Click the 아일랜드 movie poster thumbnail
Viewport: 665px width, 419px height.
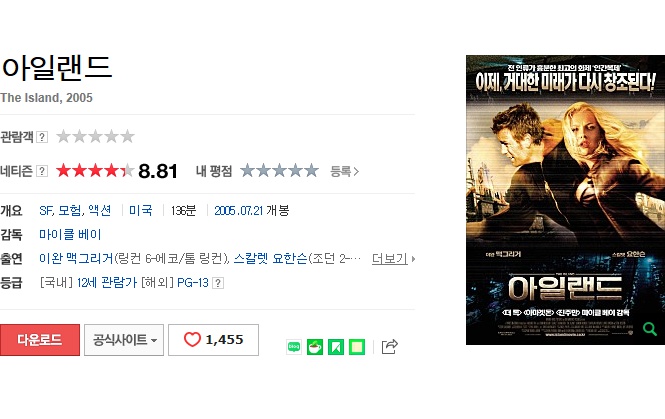565,200
